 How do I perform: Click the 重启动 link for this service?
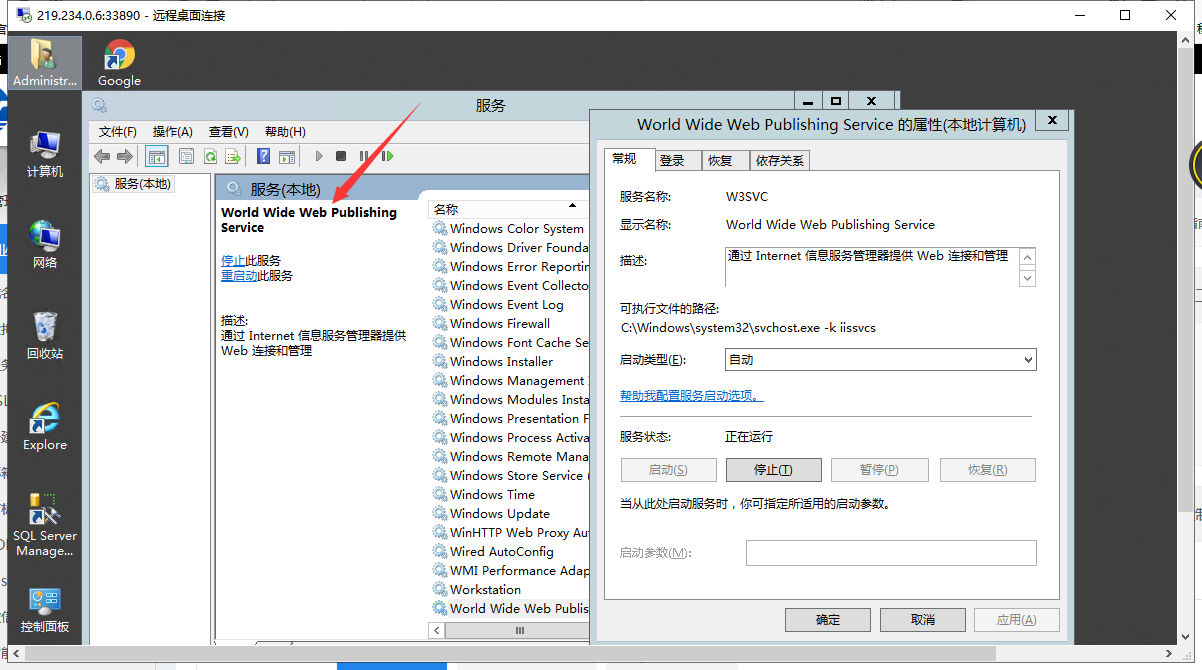pyautogui.click(x=239, y=276)
